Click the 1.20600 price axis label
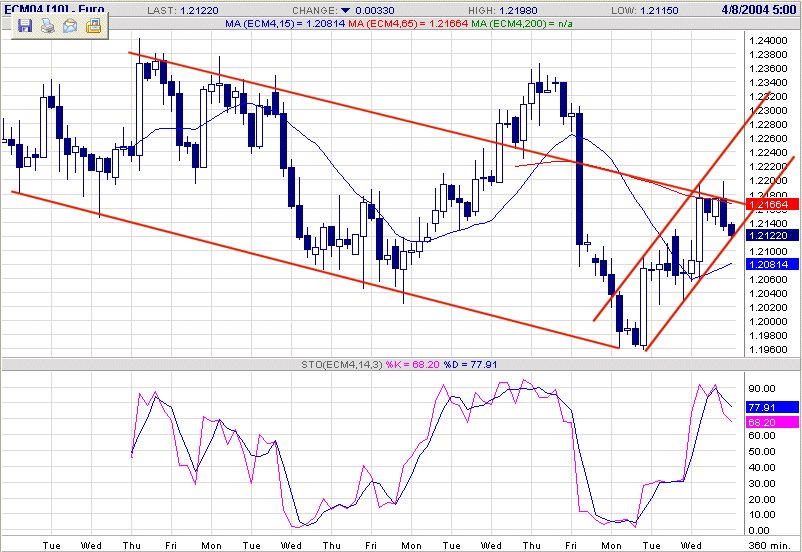This screenshot has width=802, height=552. (x=768, y=279)
